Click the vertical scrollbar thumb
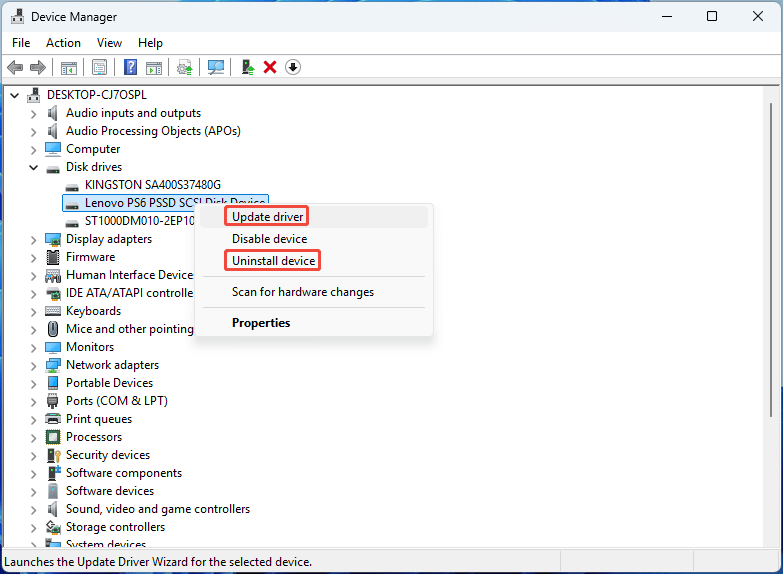 pos(772,260)
